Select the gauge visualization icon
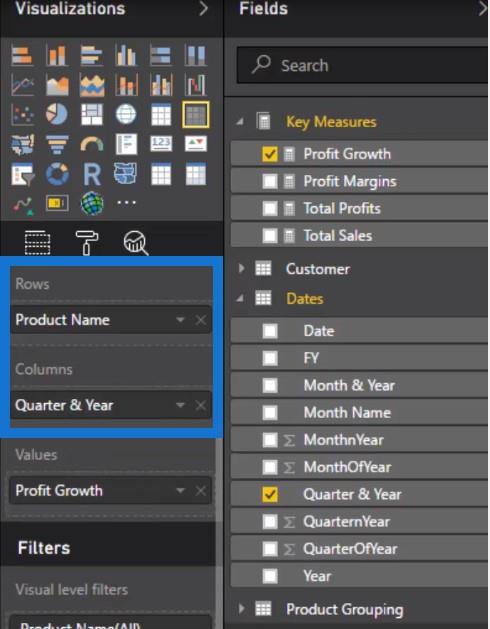 point(91,144)
